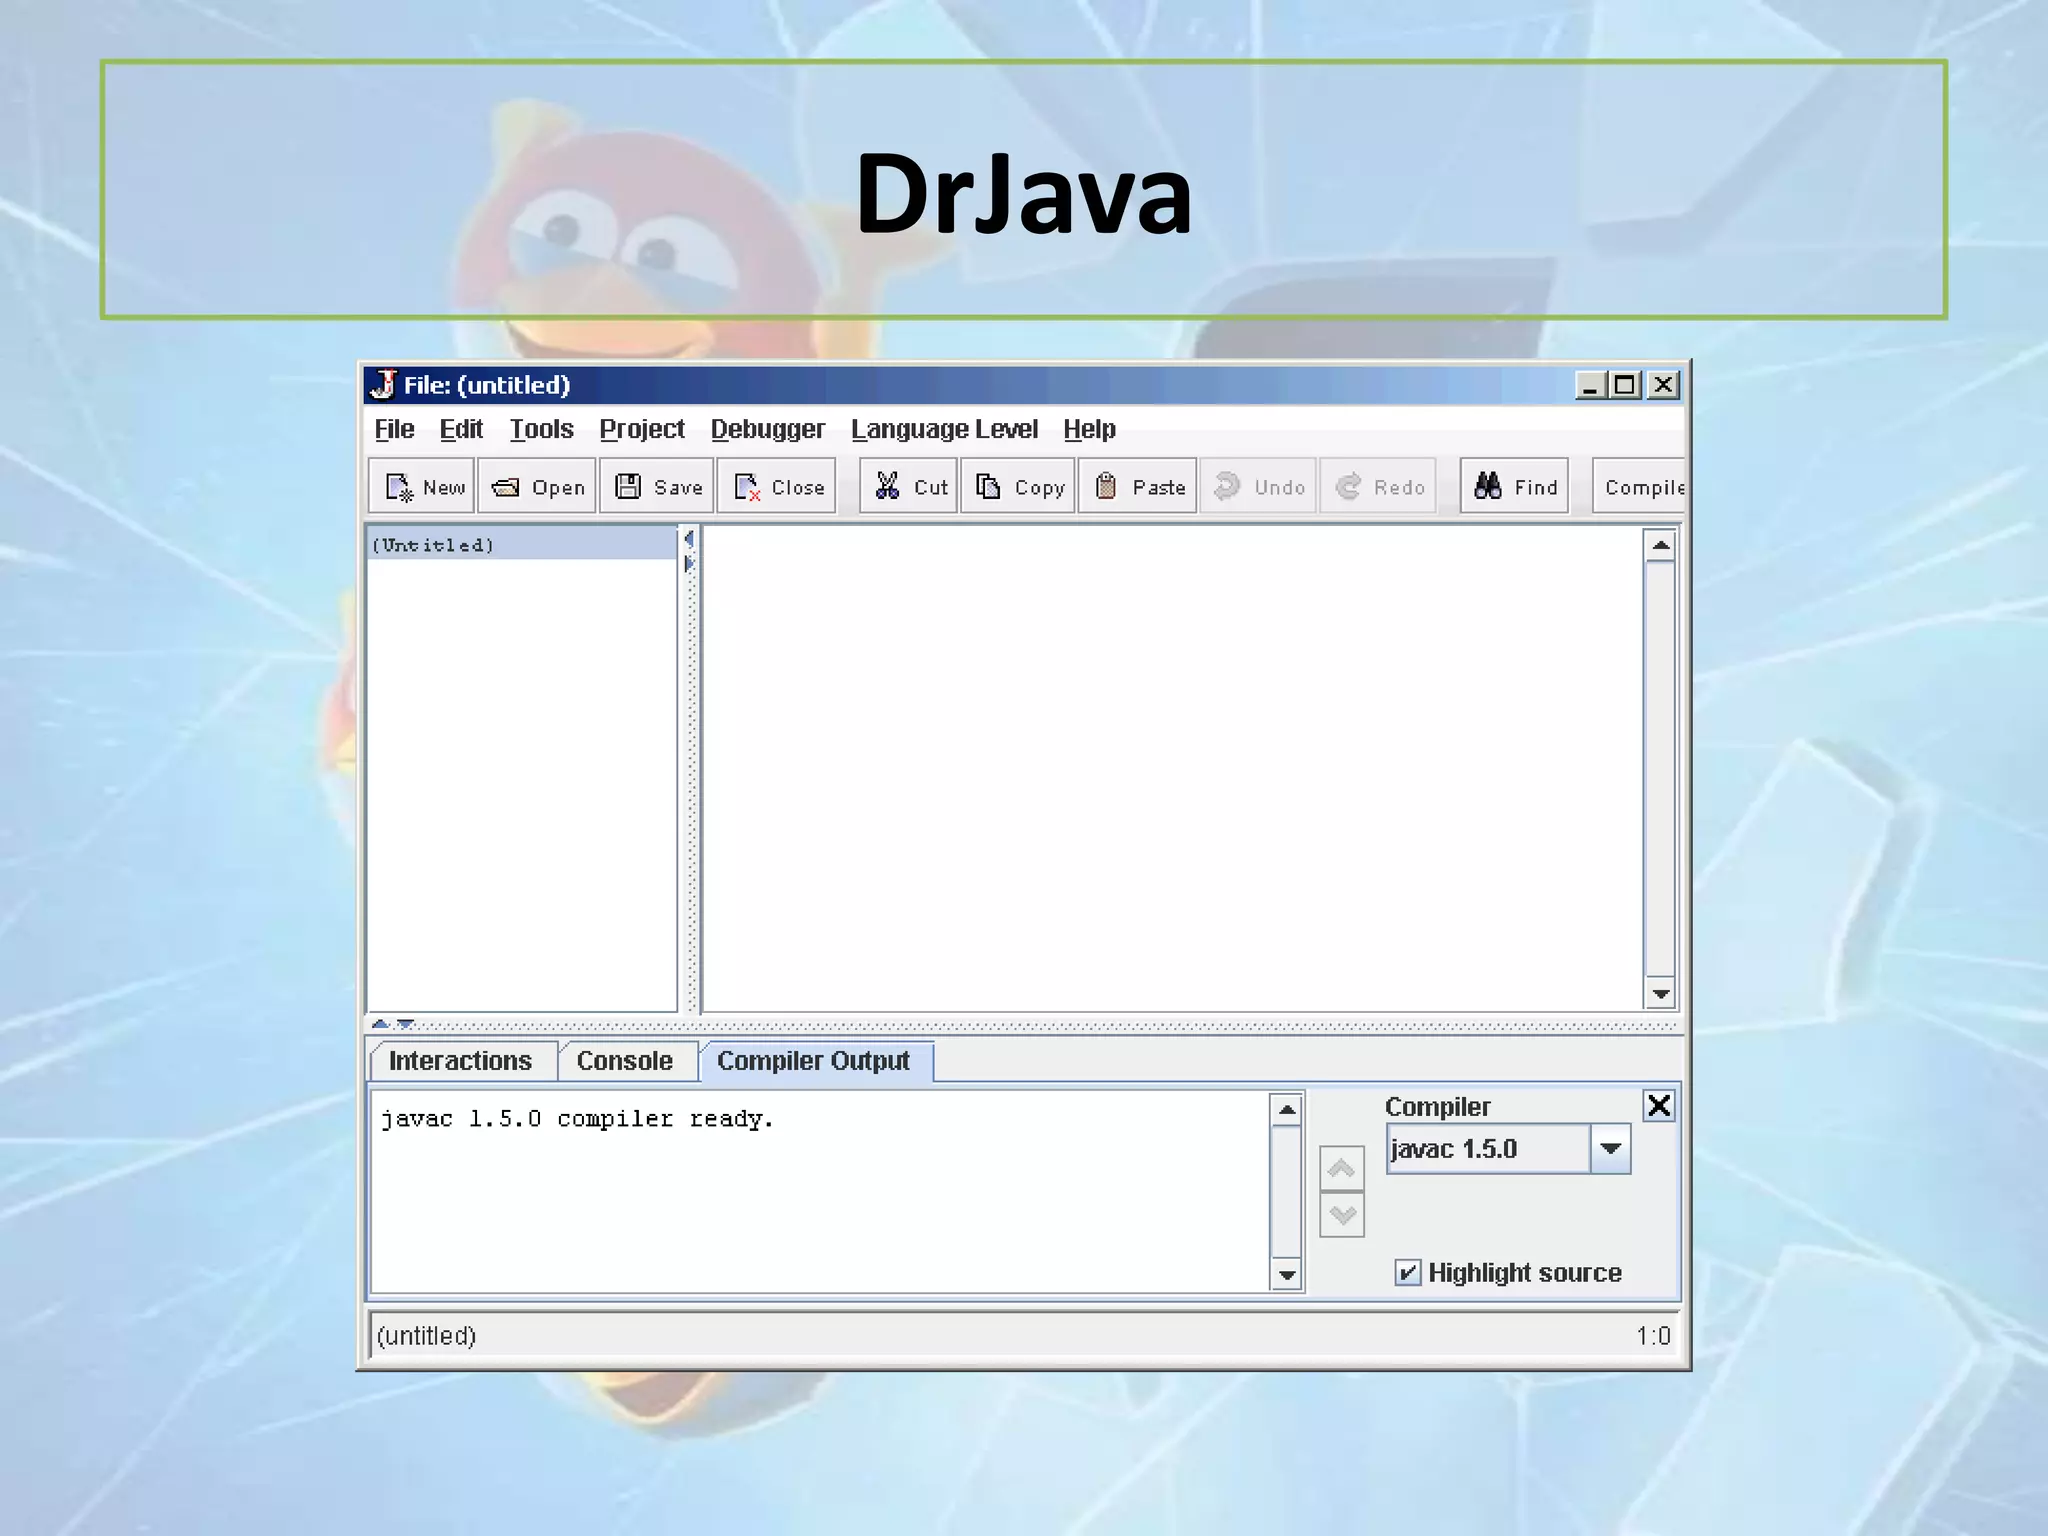Click compiler output scrollbar down arrow

tap(1287, 1275)
